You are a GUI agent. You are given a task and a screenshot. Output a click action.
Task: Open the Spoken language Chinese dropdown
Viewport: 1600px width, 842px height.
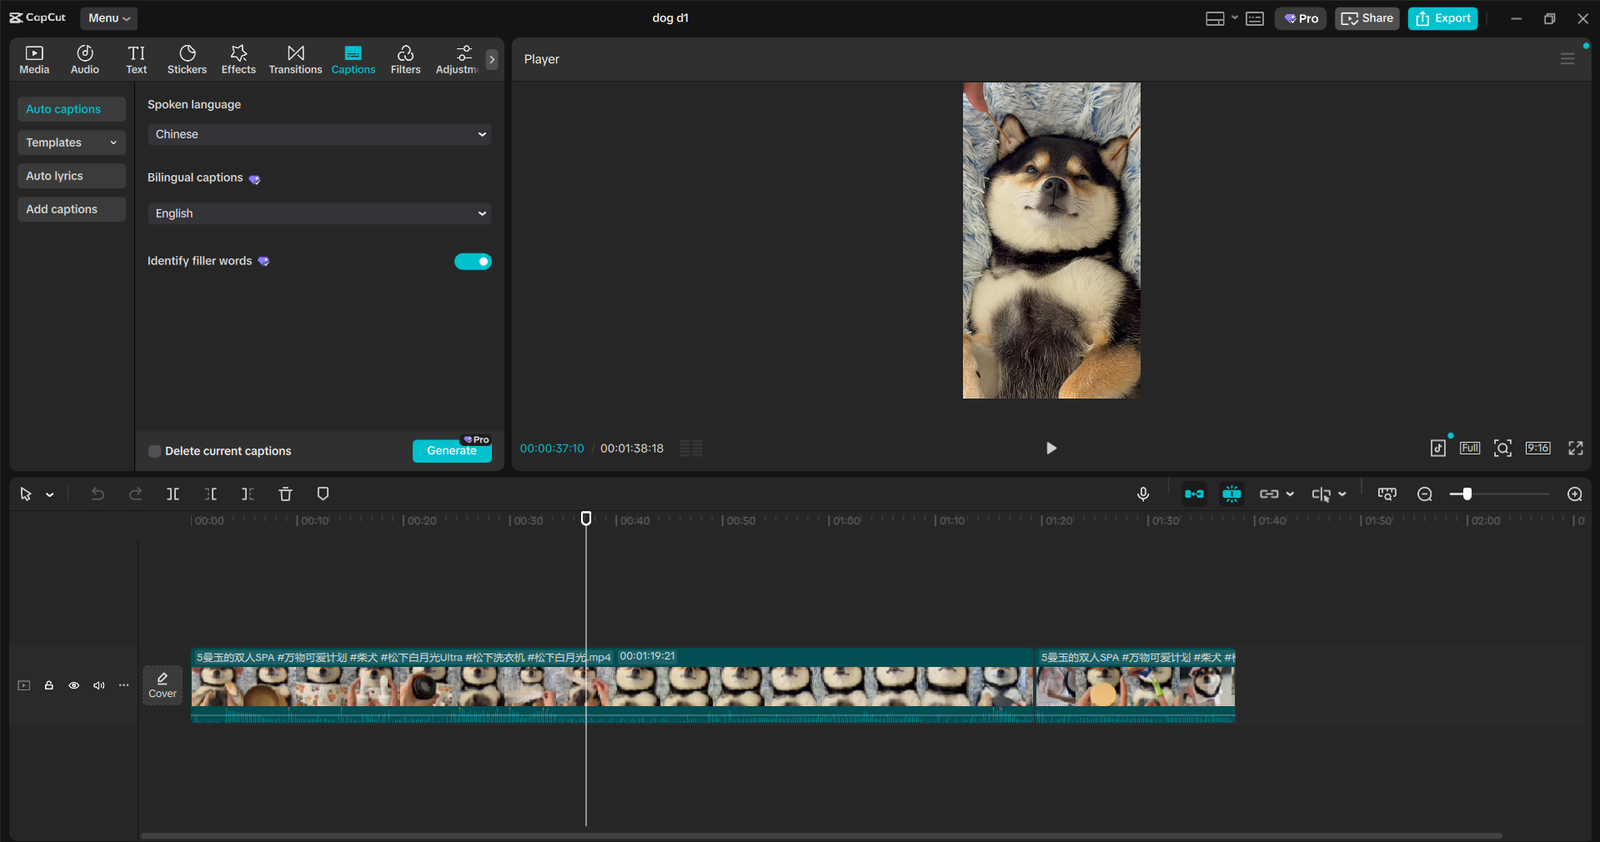(319, 134)
